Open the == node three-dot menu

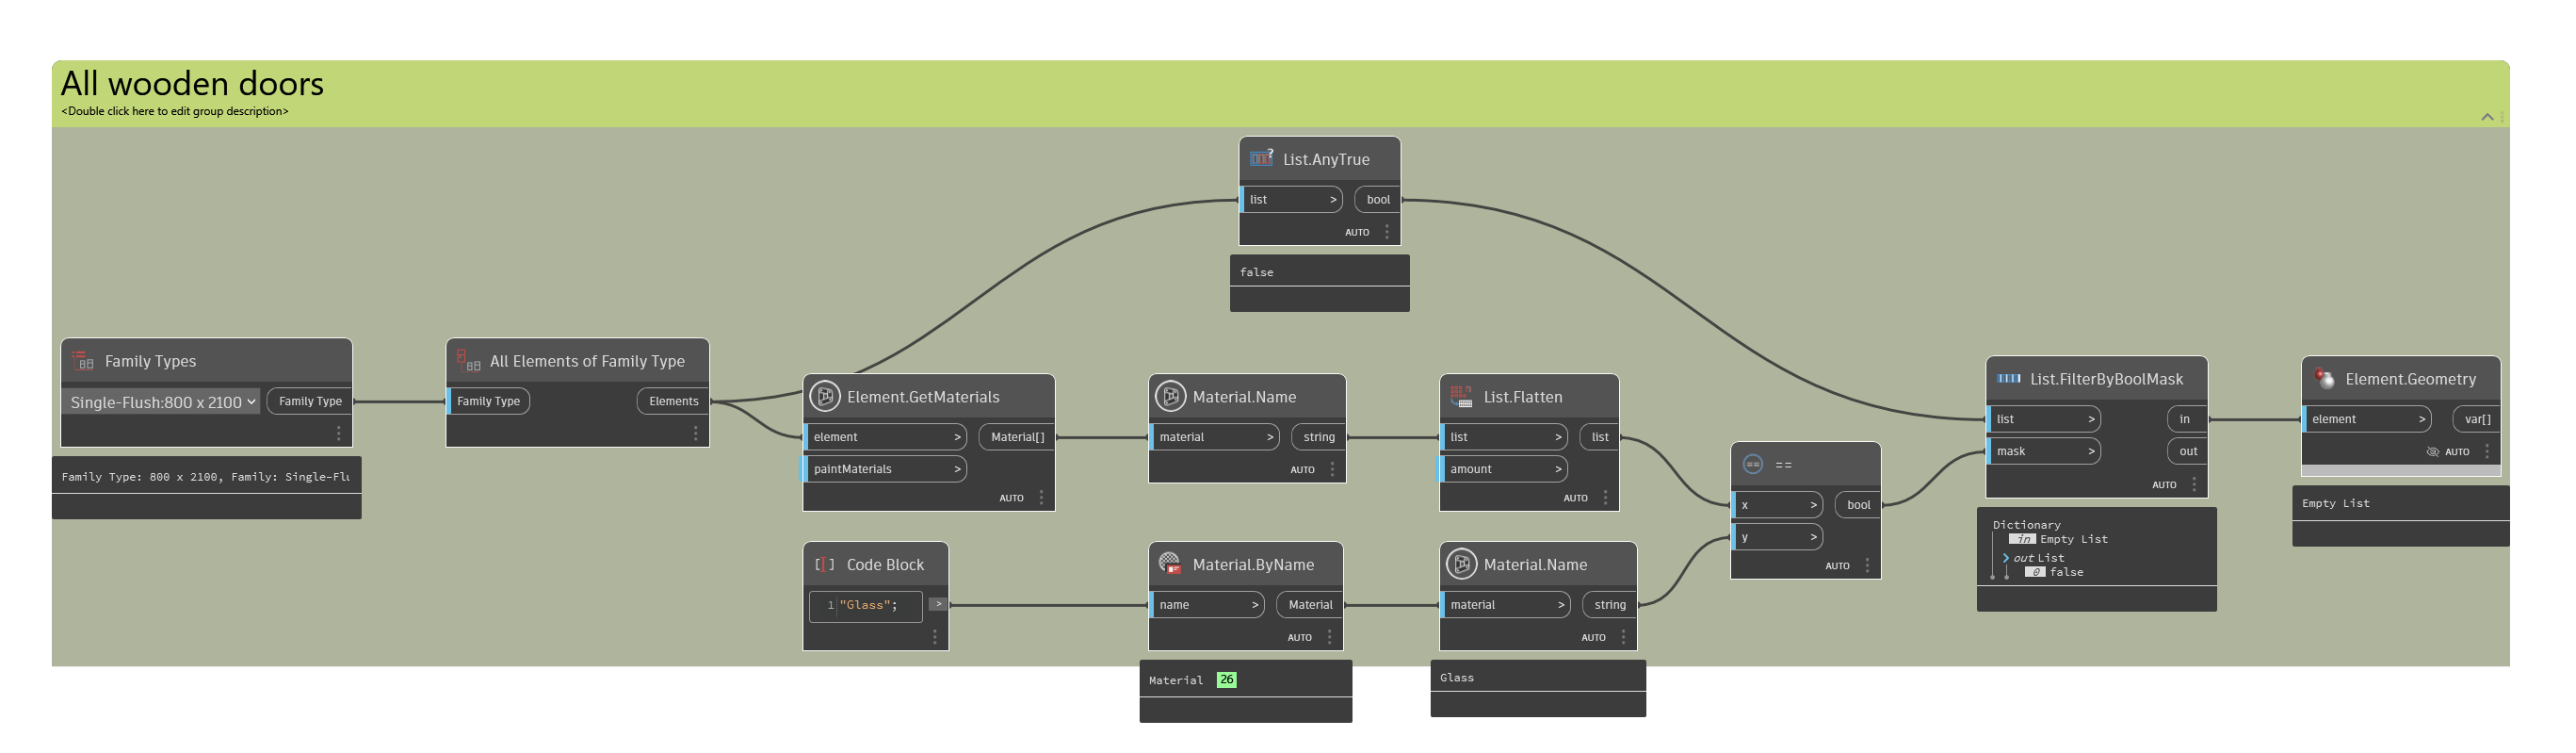pos(1867,566)
